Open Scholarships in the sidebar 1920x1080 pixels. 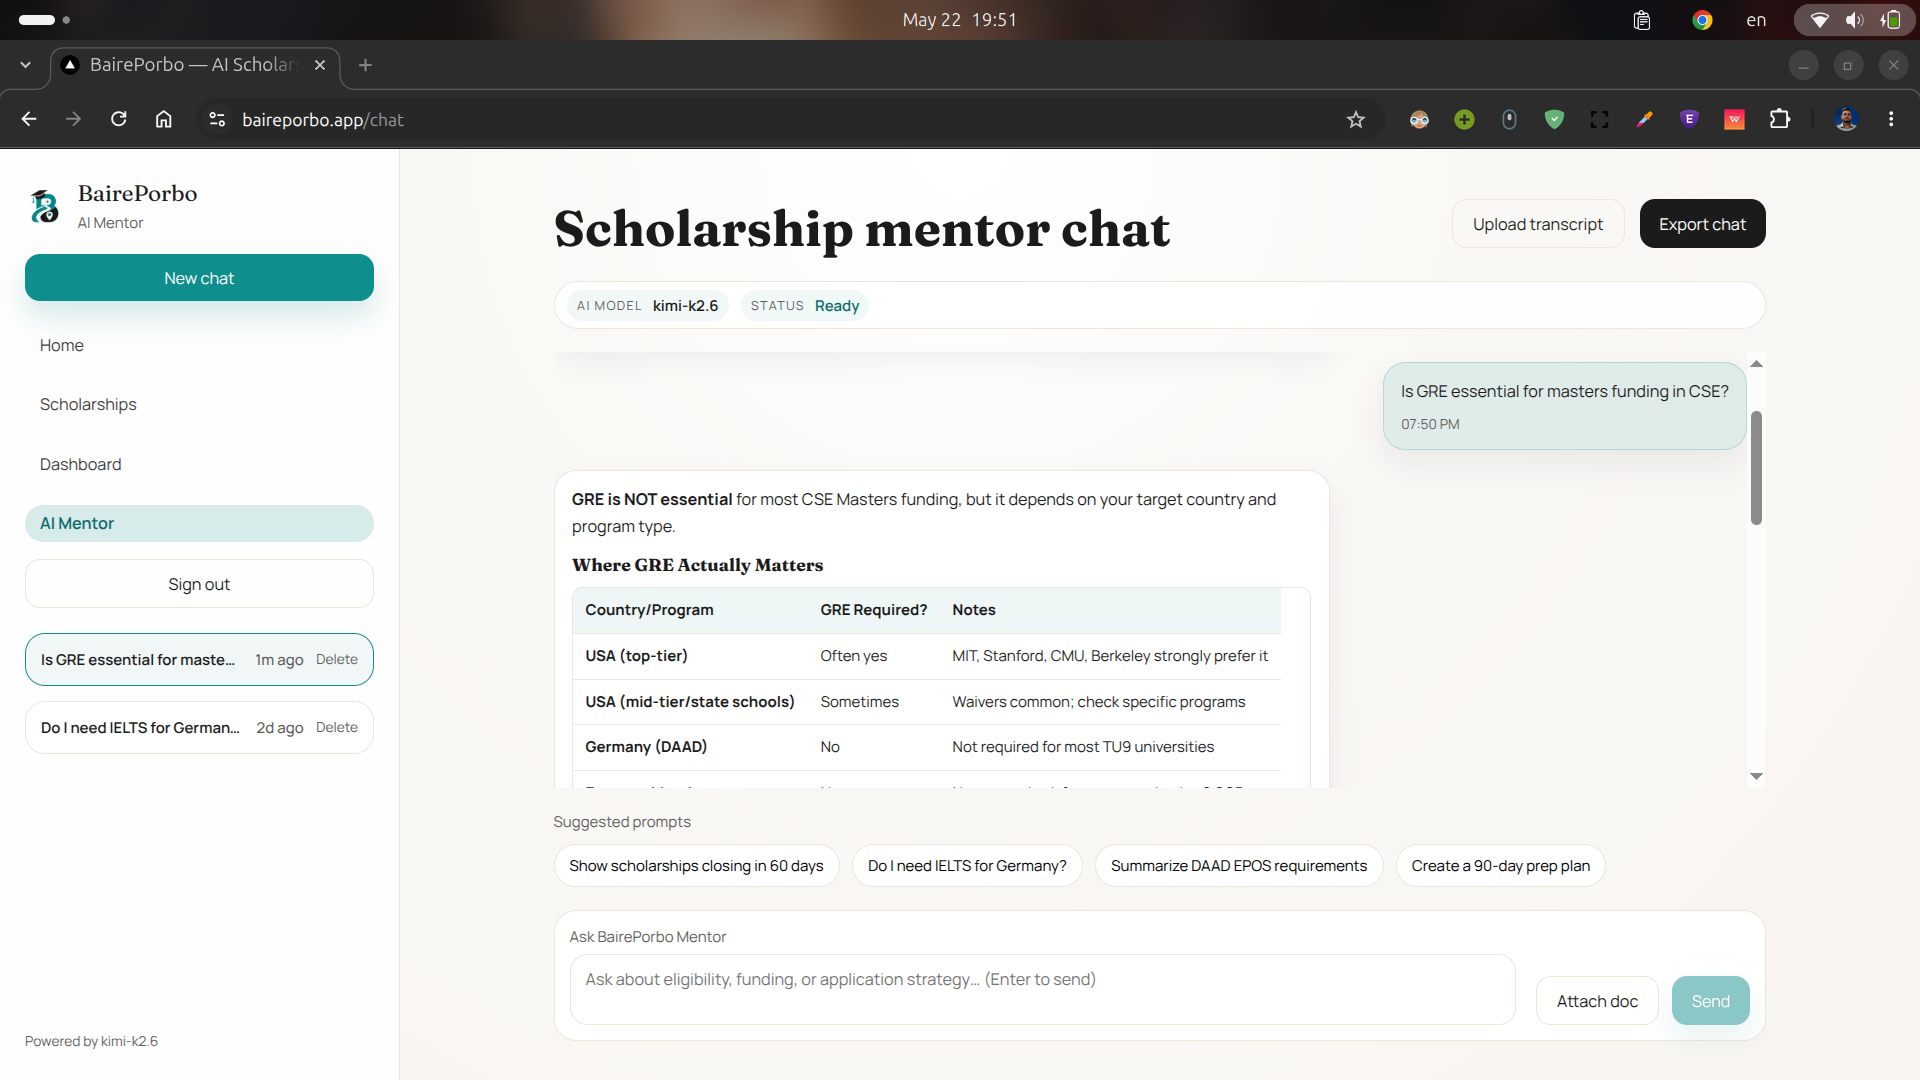88,404
